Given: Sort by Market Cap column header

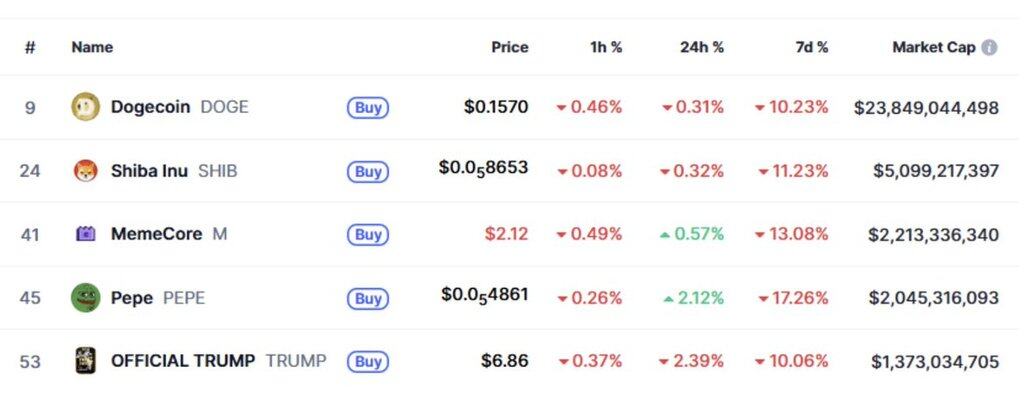Looking at the screenshot, I should [933, 47].
